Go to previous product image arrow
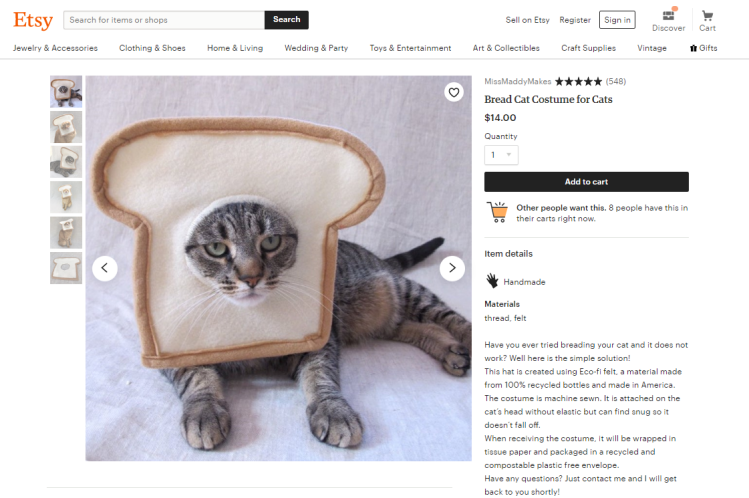Image resolution: width=749 pixels, height=498 pixels. (x=105, y=268)
